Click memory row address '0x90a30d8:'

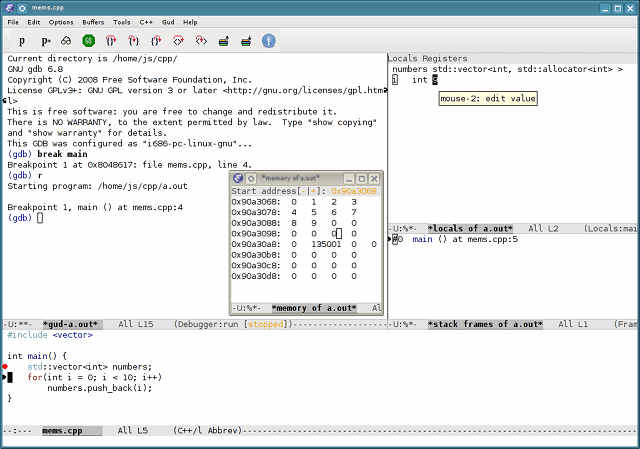coord(256,276)
